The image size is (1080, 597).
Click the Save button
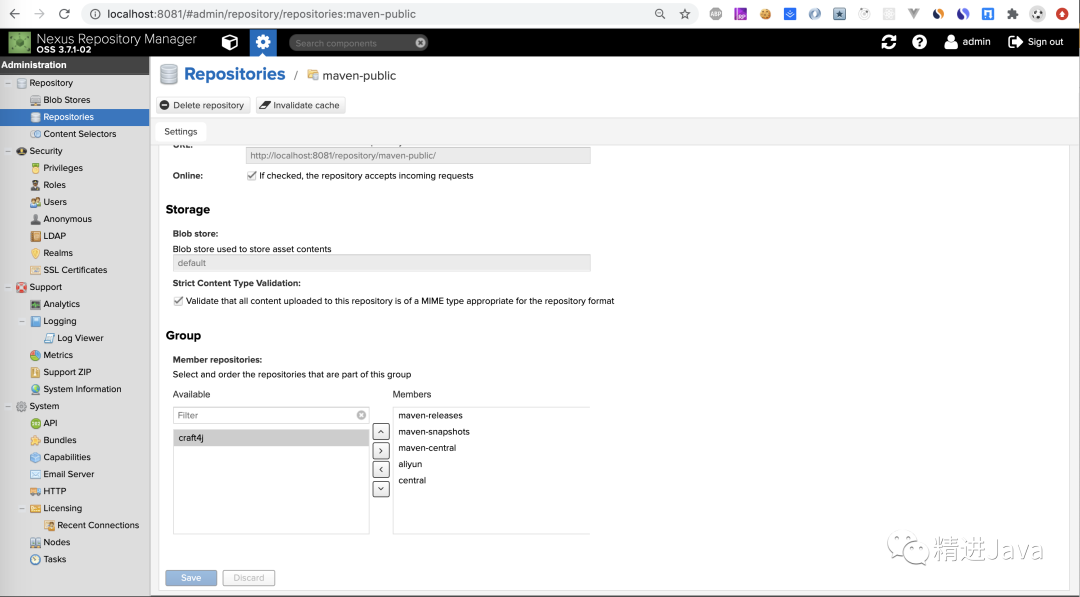[191, 578]
